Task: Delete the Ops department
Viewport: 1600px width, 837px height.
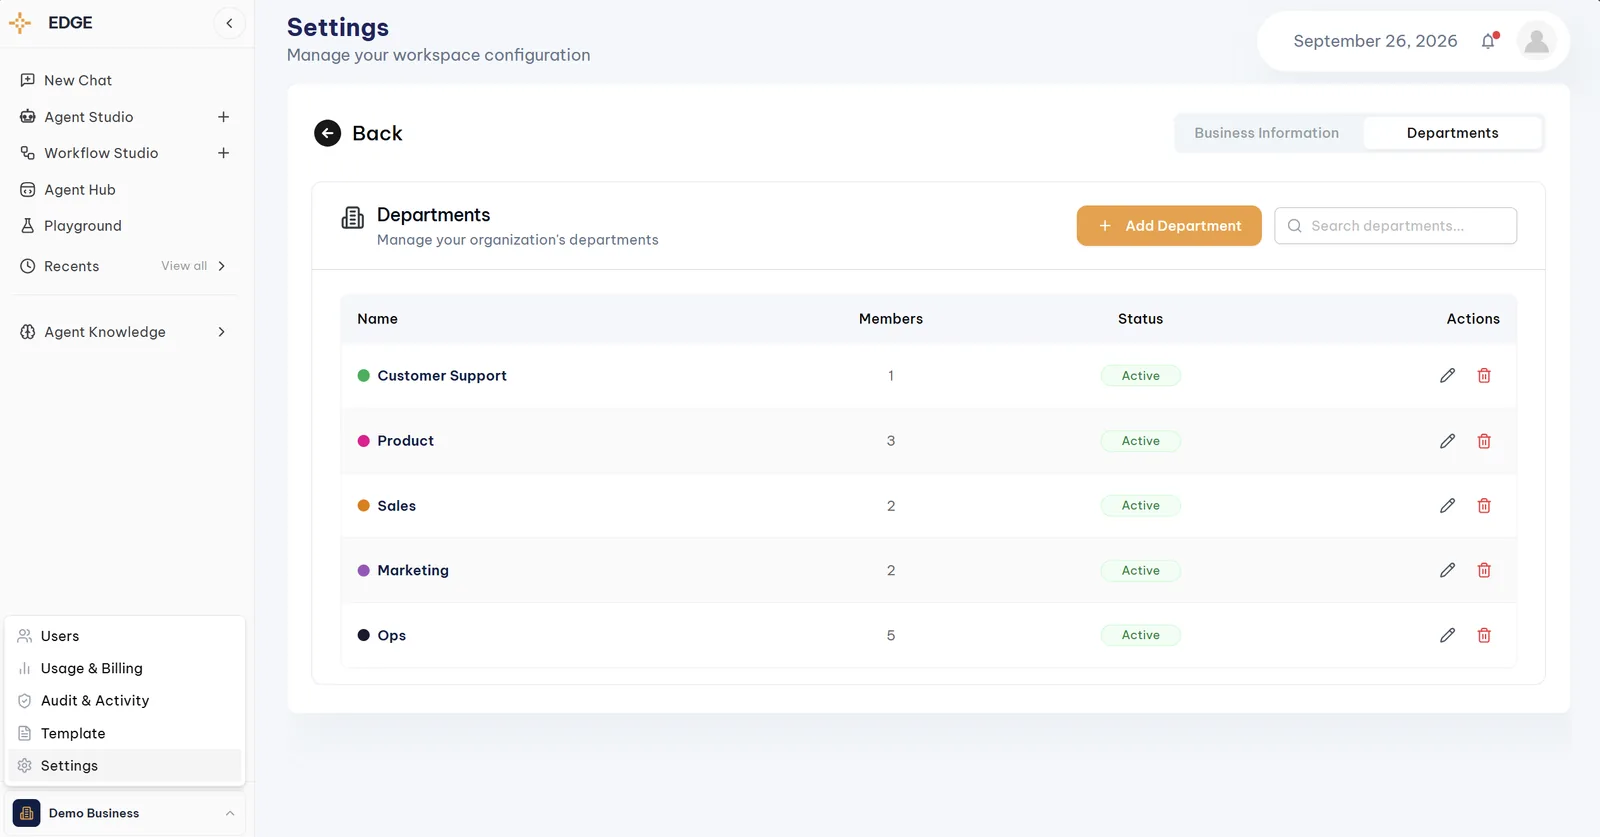Action: [x=1484, y=635]
